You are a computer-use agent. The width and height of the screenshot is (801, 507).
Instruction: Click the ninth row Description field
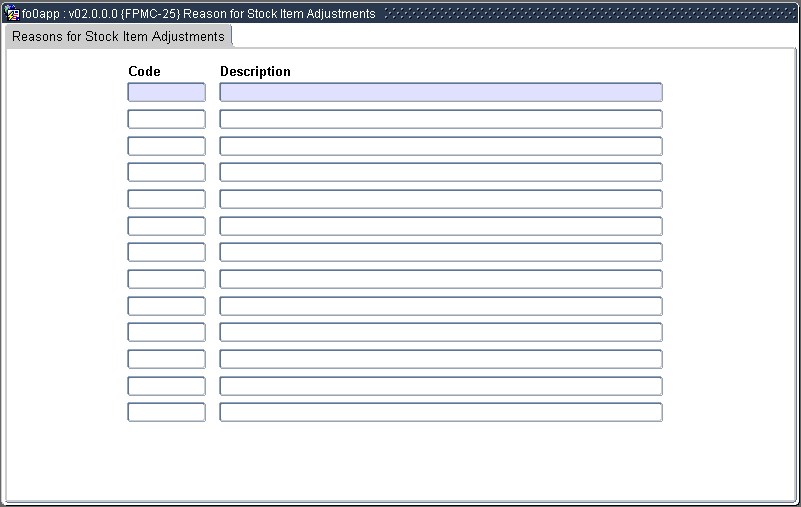[440, 306]
